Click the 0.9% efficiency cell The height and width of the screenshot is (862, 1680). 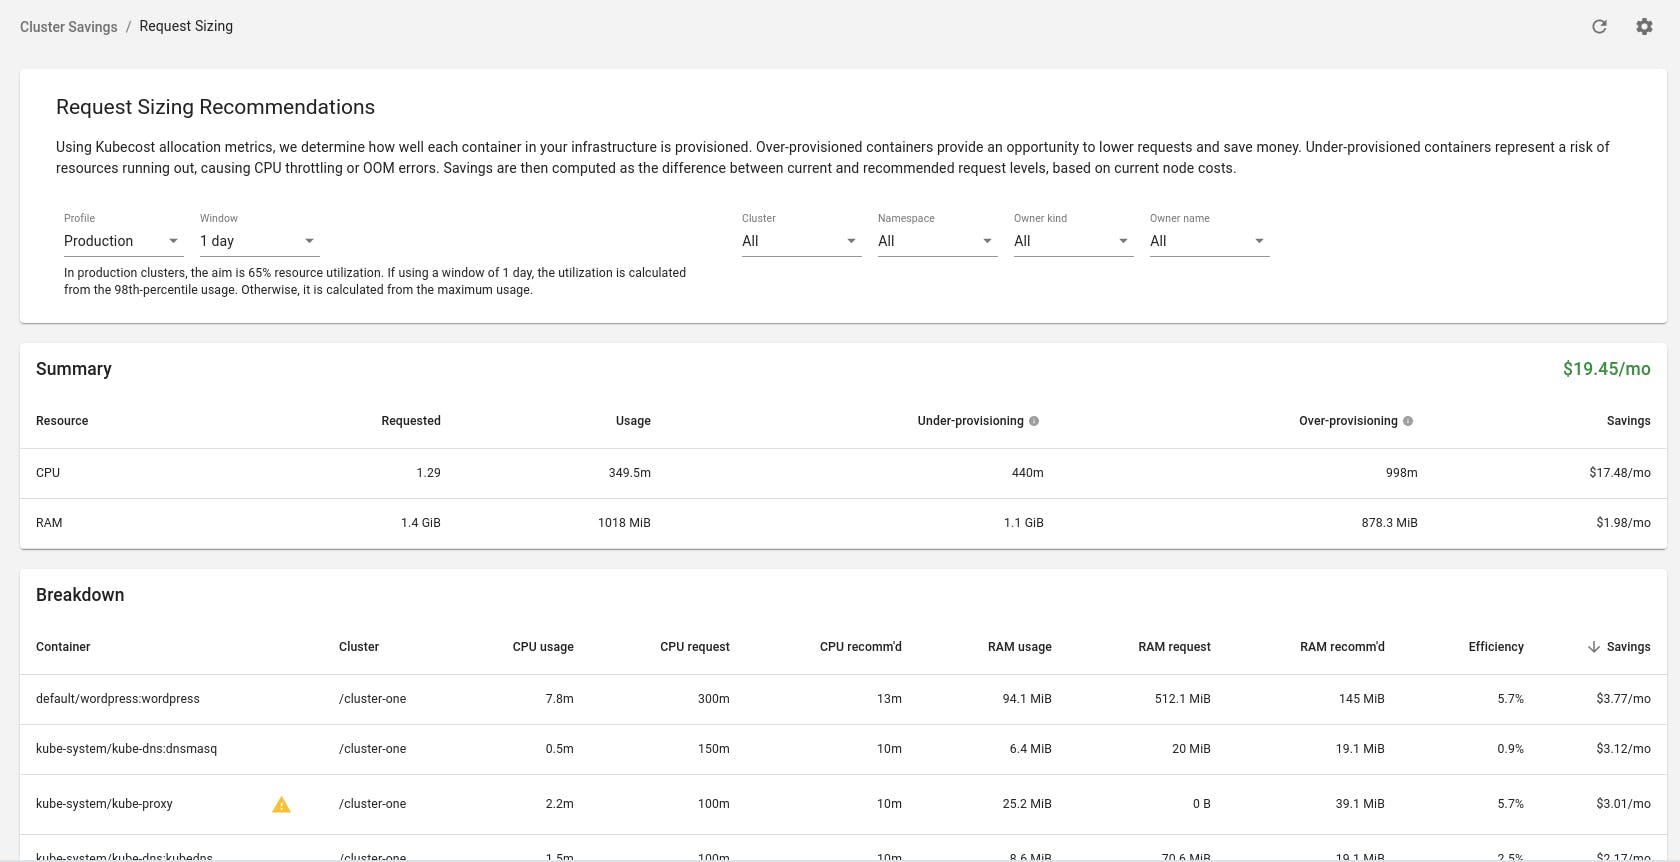1511,749
